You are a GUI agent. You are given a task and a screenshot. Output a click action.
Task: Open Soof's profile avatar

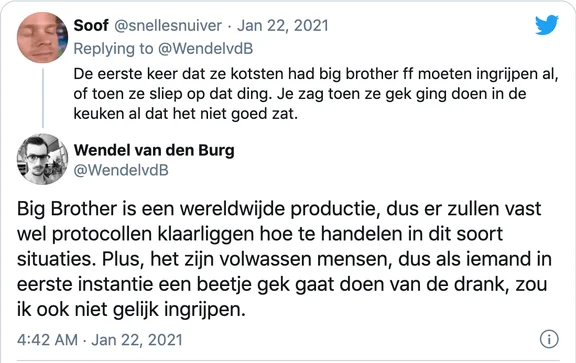click(x=42, y=37)
